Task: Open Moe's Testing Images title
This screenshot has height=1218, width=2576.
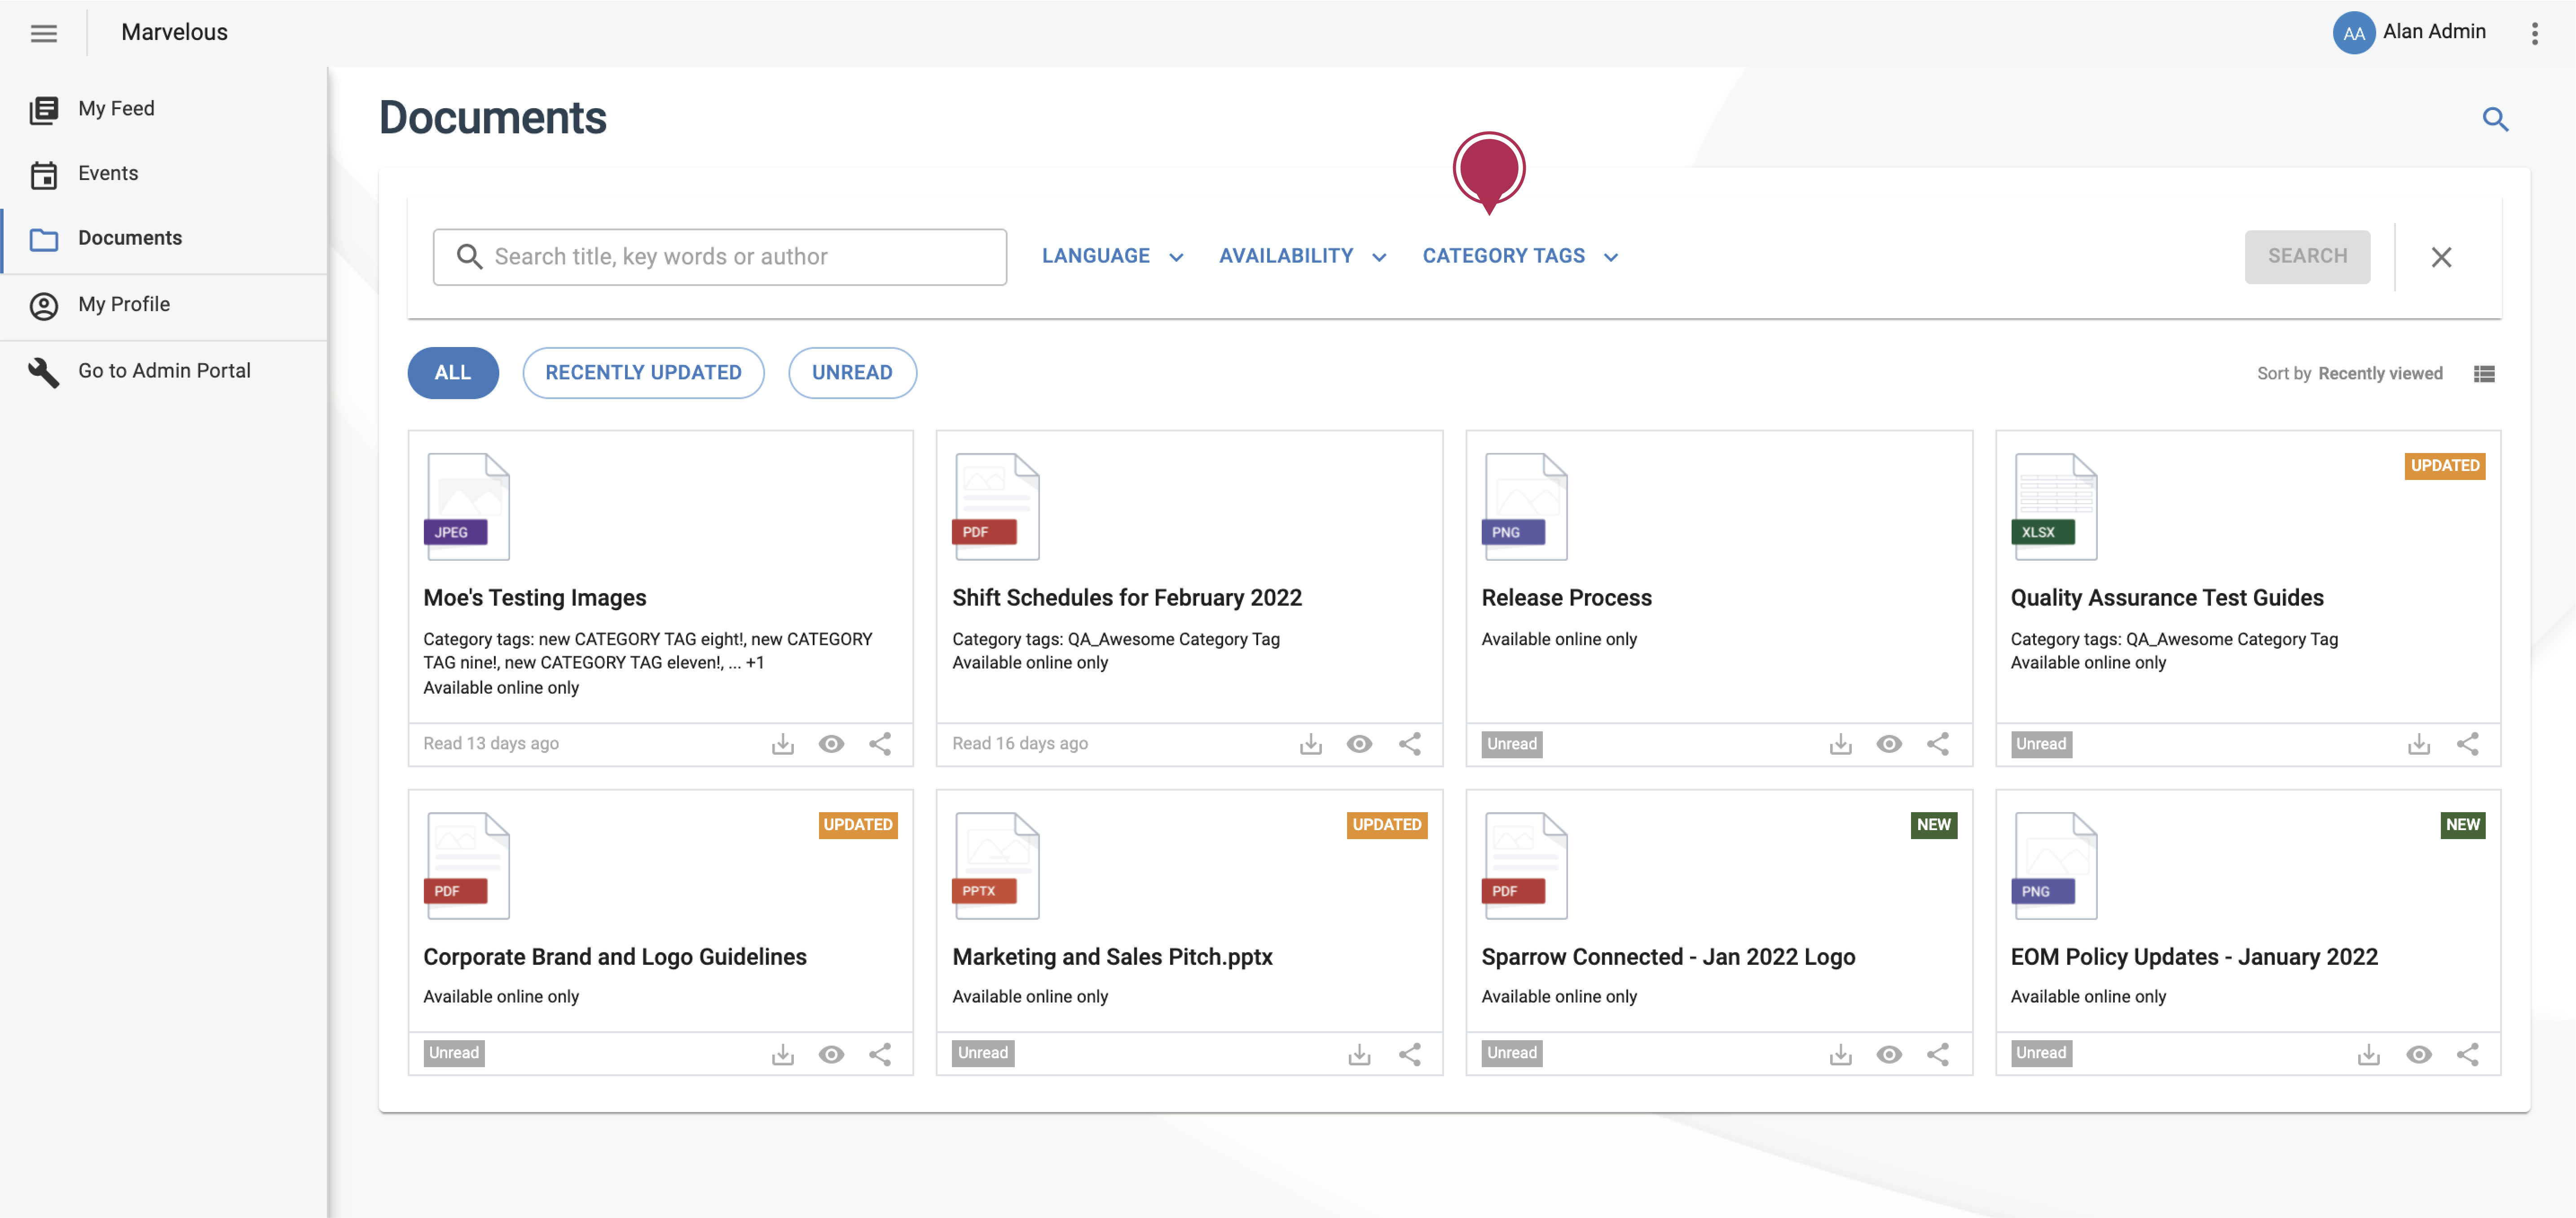Action: point(535,598)
